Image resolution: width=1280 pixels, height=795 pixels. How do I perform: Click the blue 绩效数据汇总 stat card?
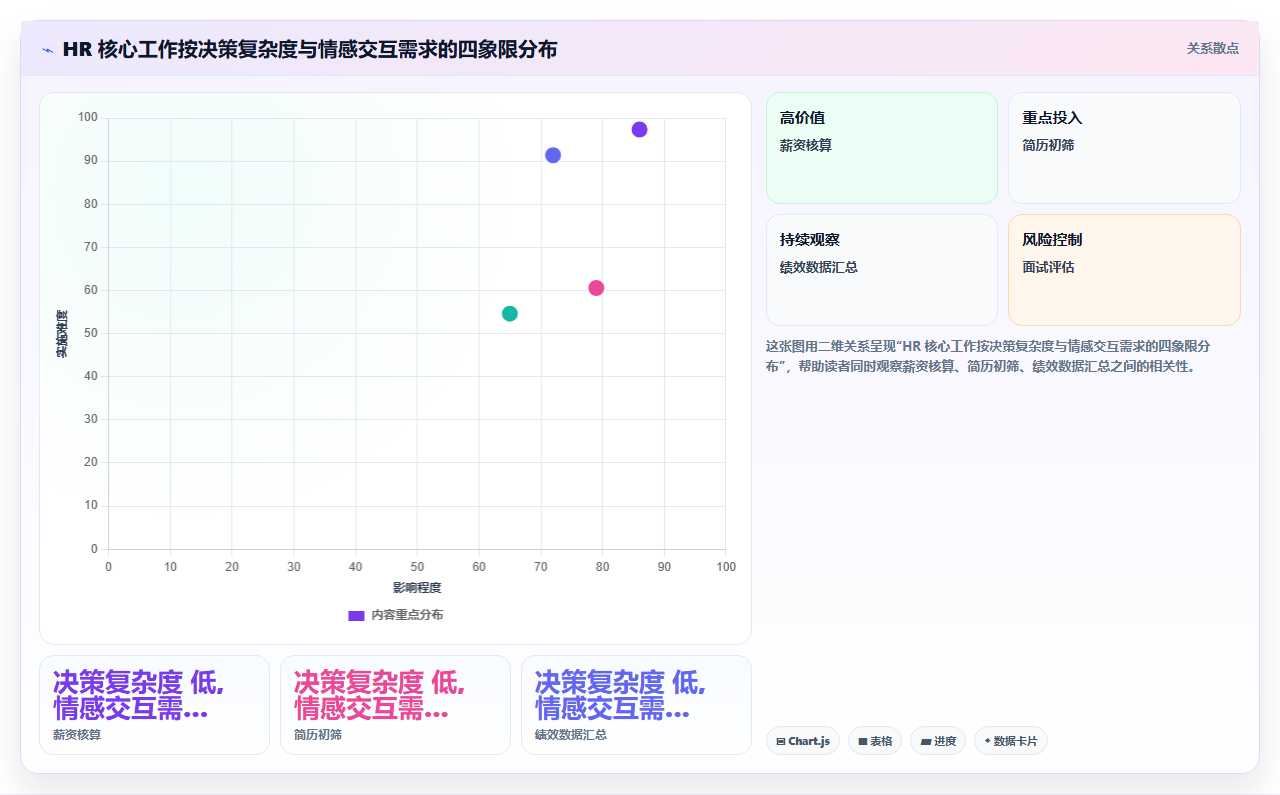tap(636, 705)
